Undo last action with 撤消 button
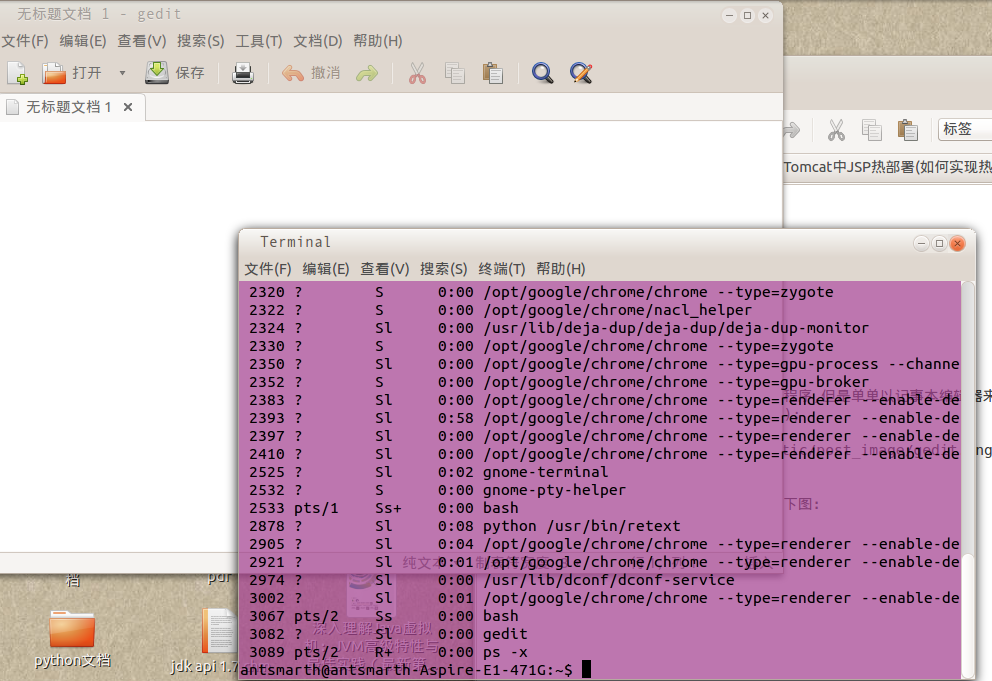This screenshot has width=992, height=681. pos(311,73)
